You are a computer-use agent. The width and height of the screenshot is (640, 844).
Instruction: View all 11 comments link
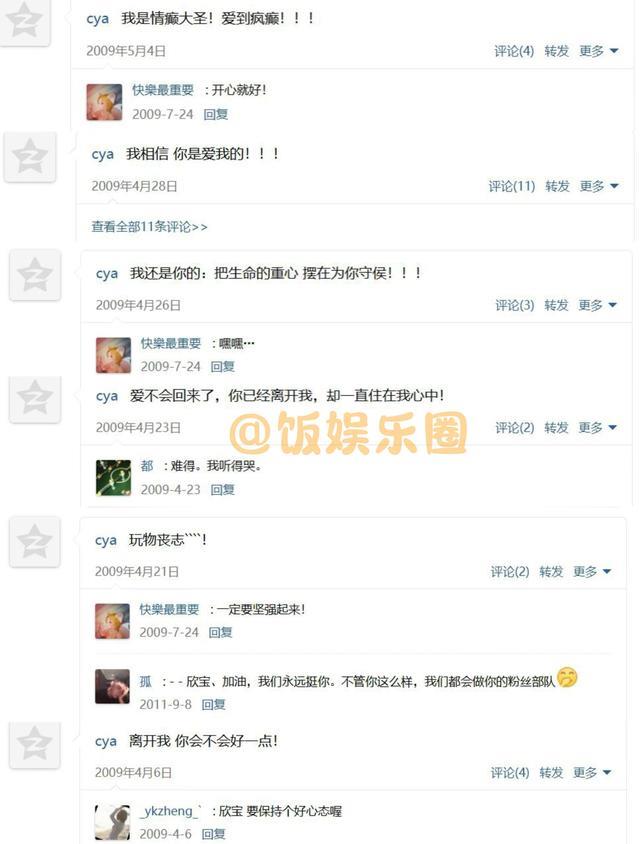coord(149,227)
